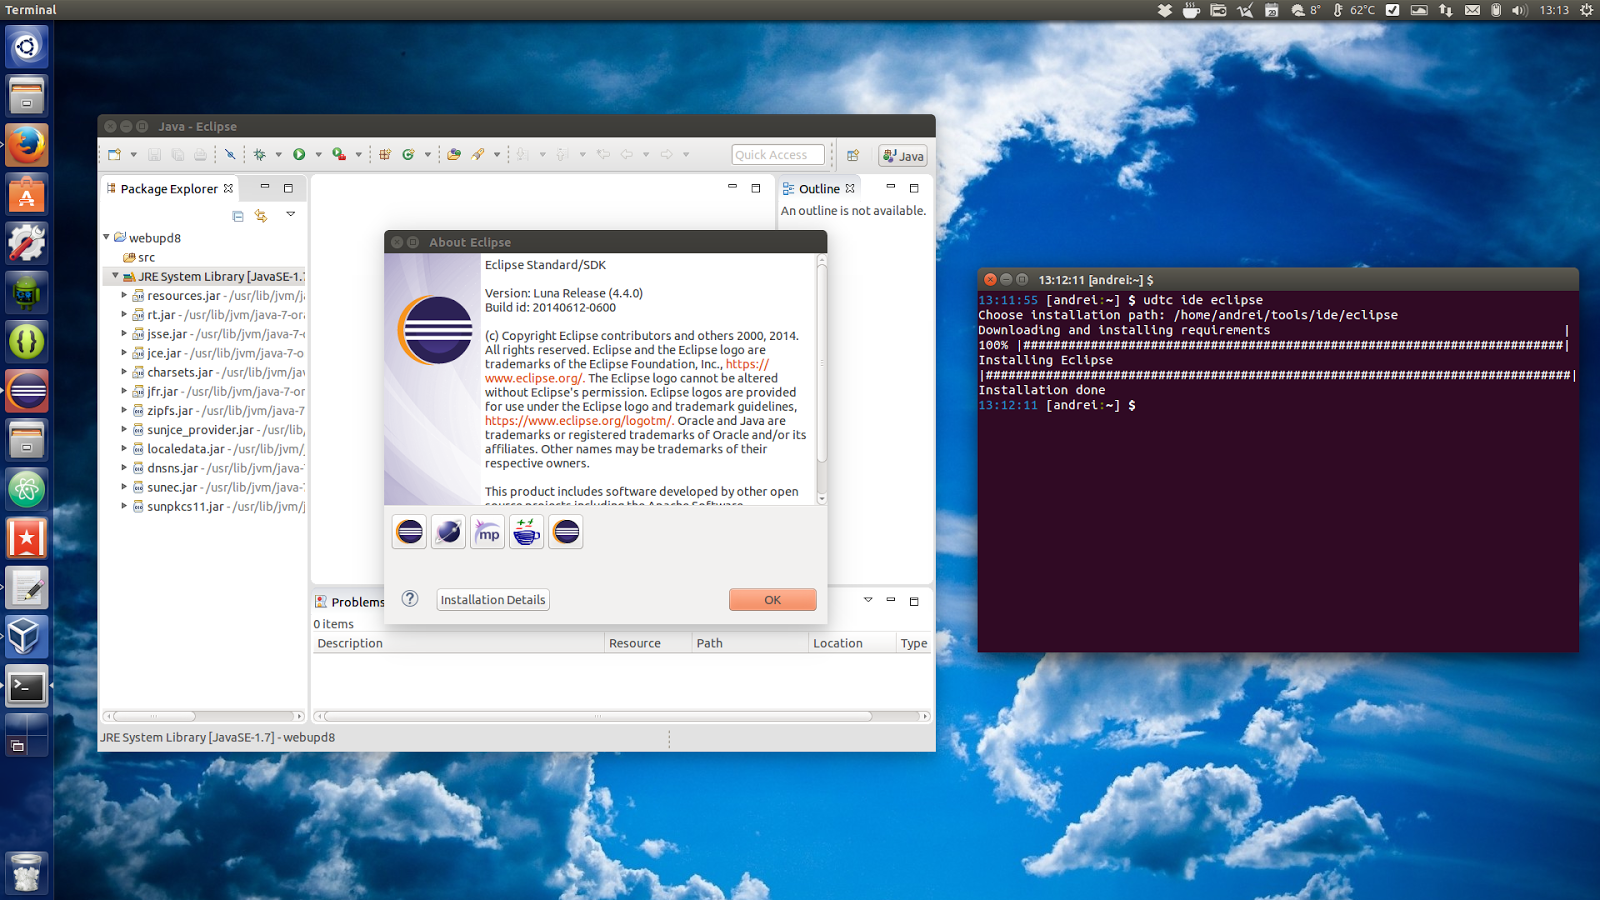Click the Package Explorer horizontal scrollbar
This screenshot has height=900, width=1600.
tap(154, 716)
